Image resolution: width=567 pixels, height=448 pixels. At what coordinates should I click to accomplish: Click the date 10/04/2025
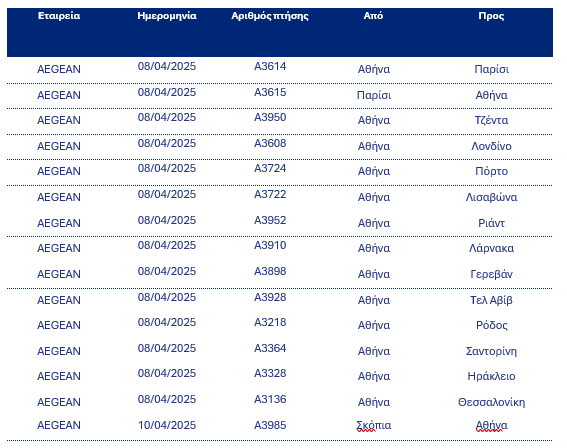[167, 425]
